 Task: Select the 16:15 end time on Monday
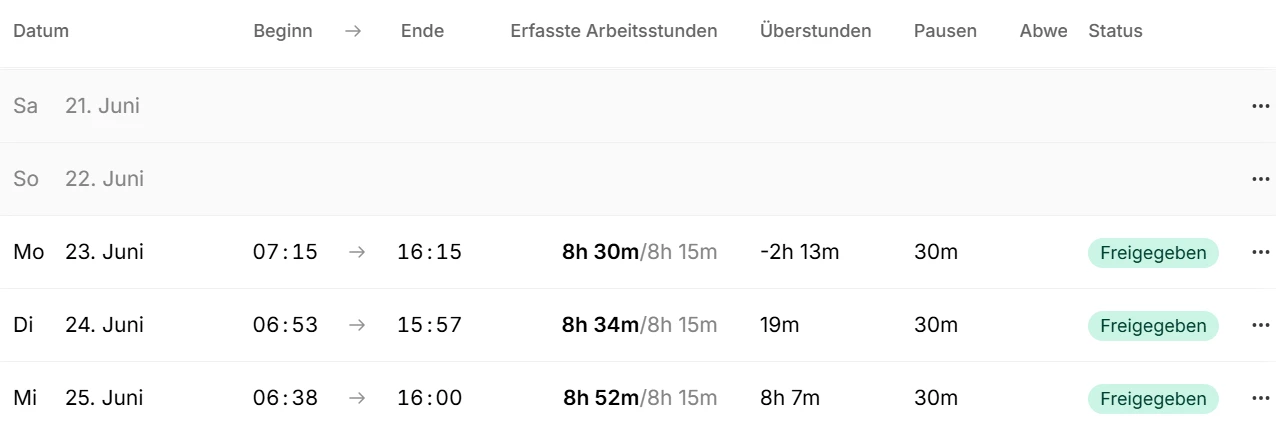430,252
